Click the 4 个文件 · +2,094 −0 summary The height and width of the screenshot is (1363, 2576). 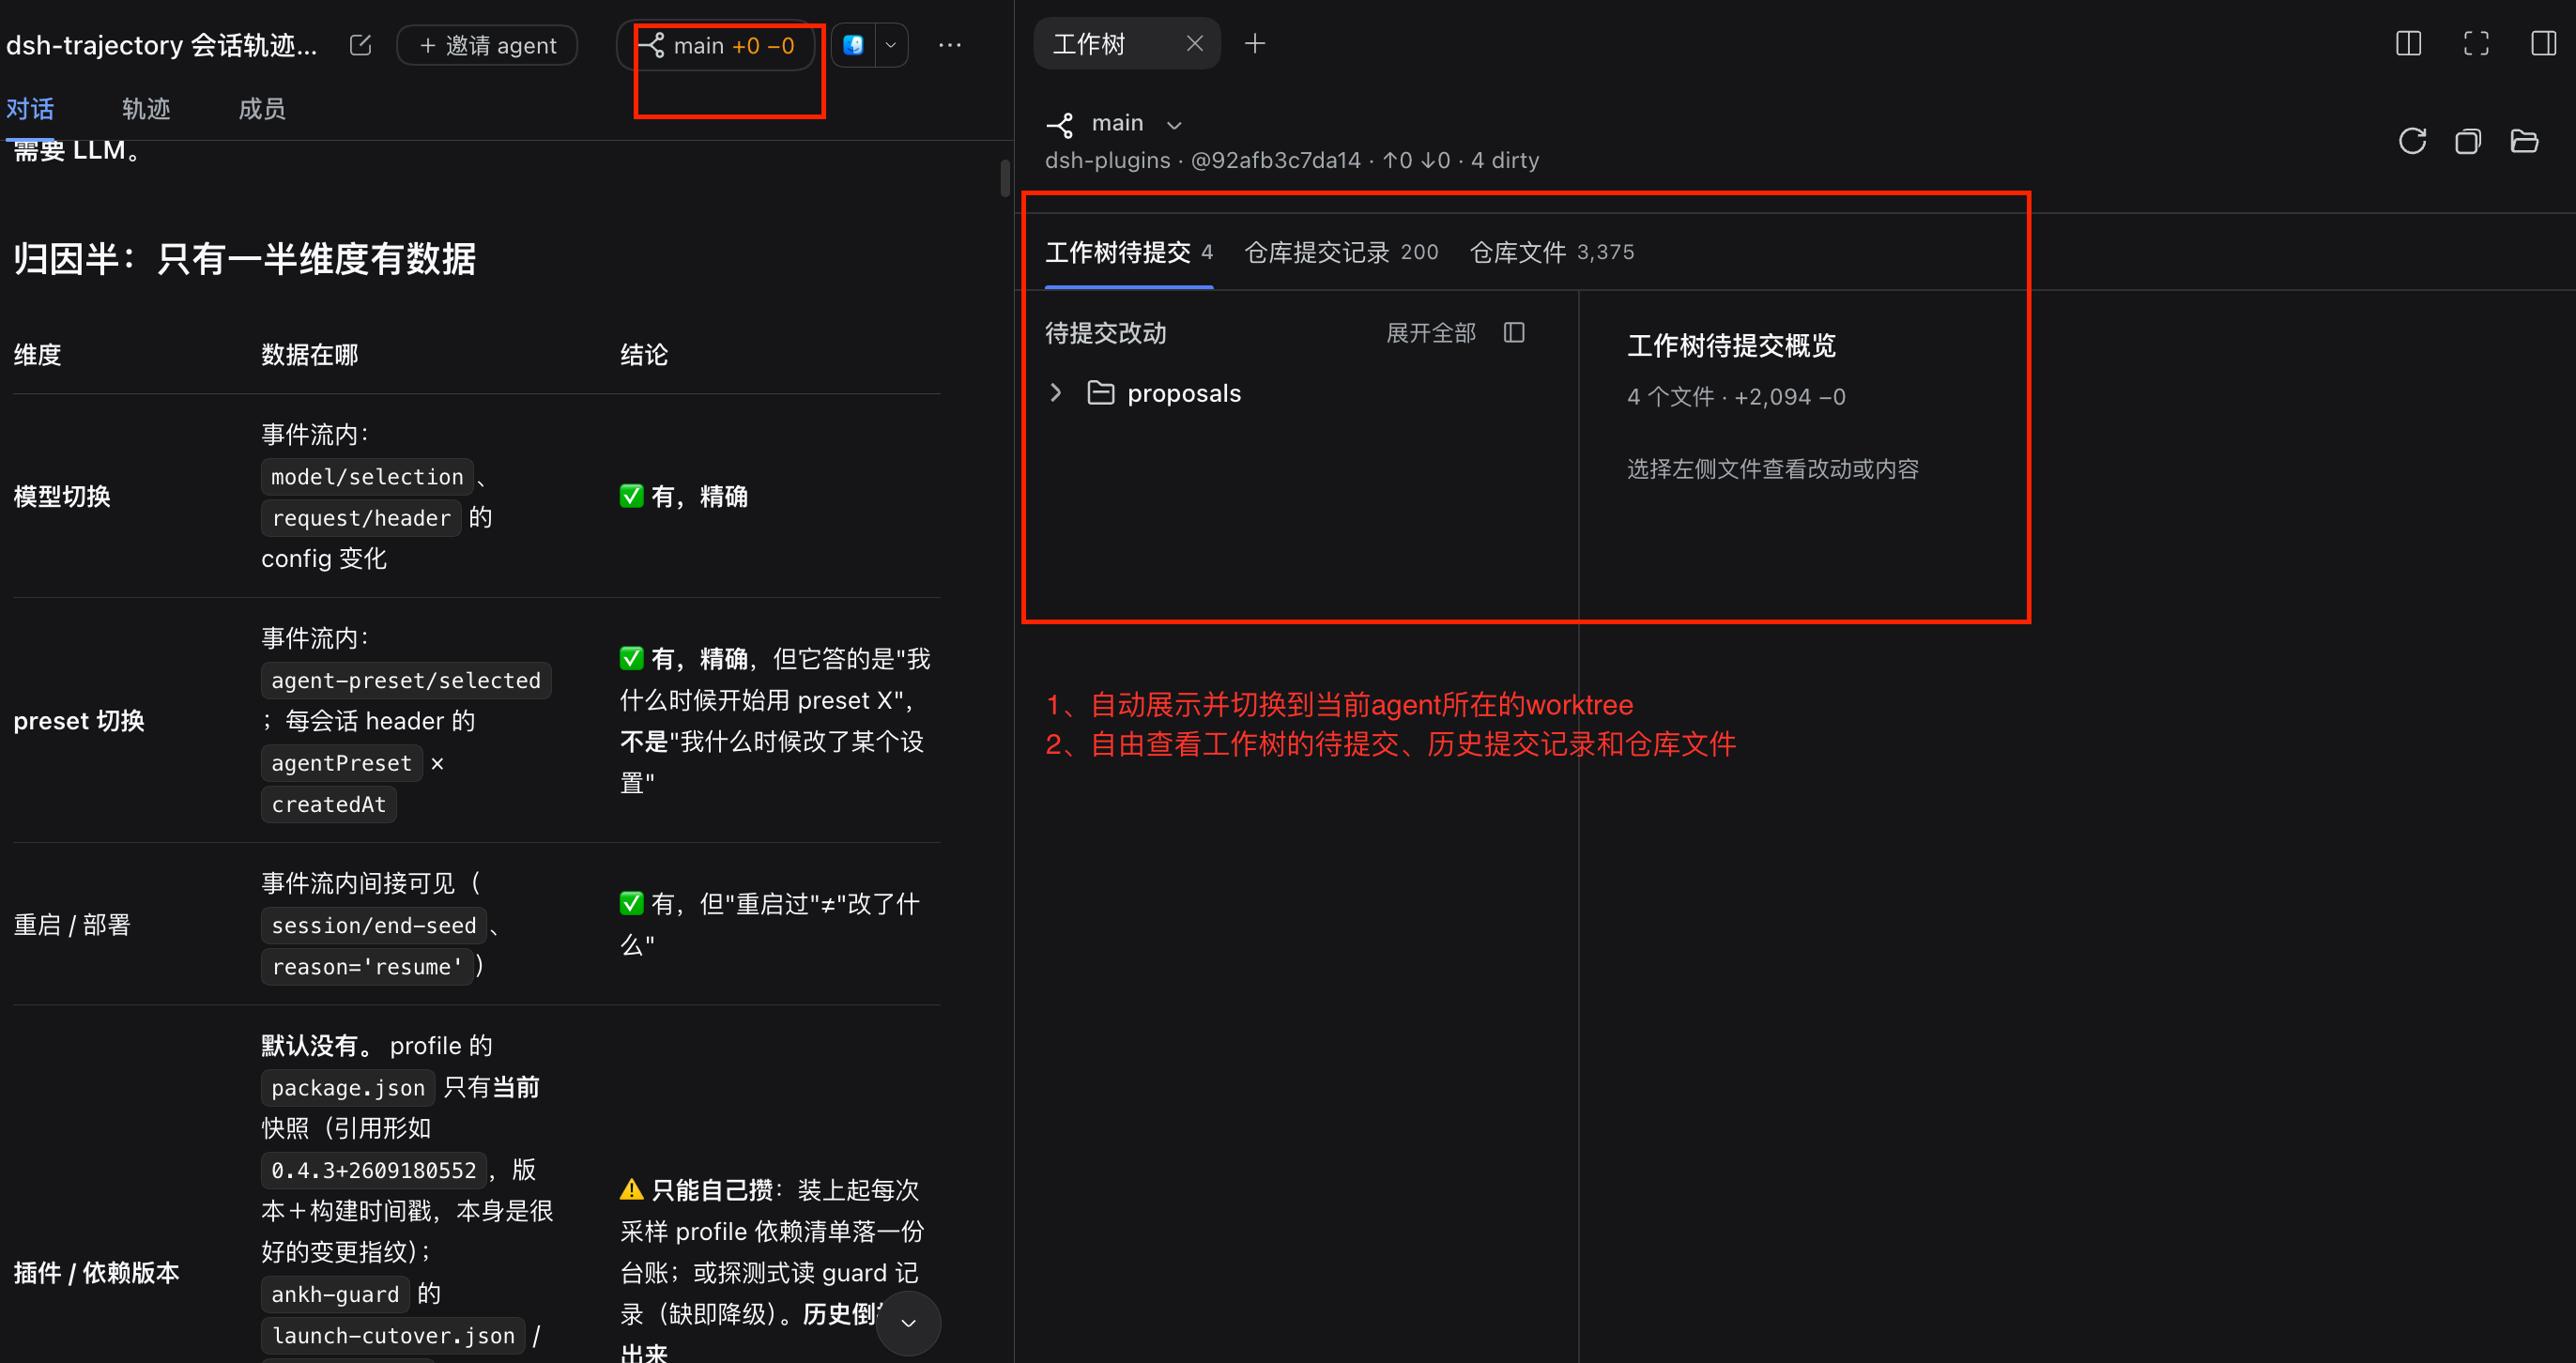[1736, 397]
